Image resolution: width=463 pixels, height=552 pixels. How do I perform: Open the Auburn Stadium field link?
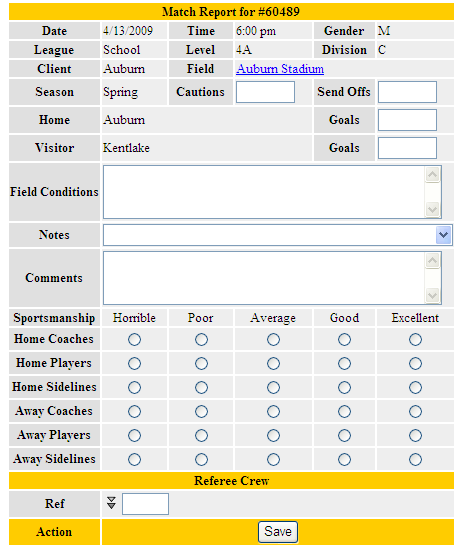pyautogui.click(x=280, y=69)
